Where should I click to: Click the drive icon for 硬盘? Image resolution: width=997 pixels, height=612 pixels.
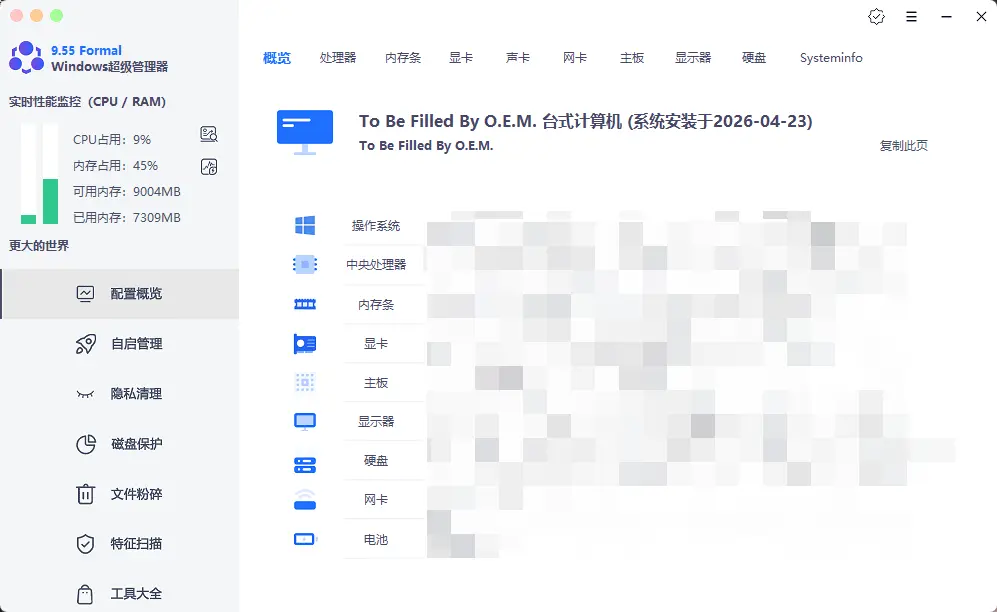[305, 465]
